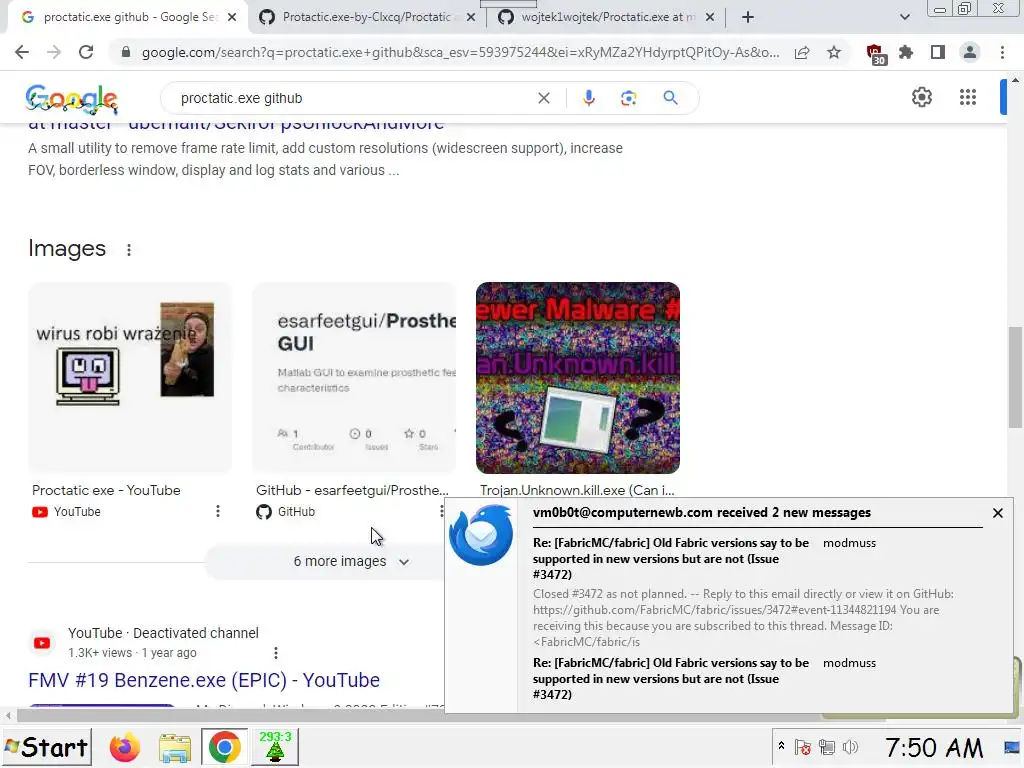Open the uBlock extension icon showing 30
This screenshot has height=768, width=1024.
pyautogui.click(x=875, y=54)
